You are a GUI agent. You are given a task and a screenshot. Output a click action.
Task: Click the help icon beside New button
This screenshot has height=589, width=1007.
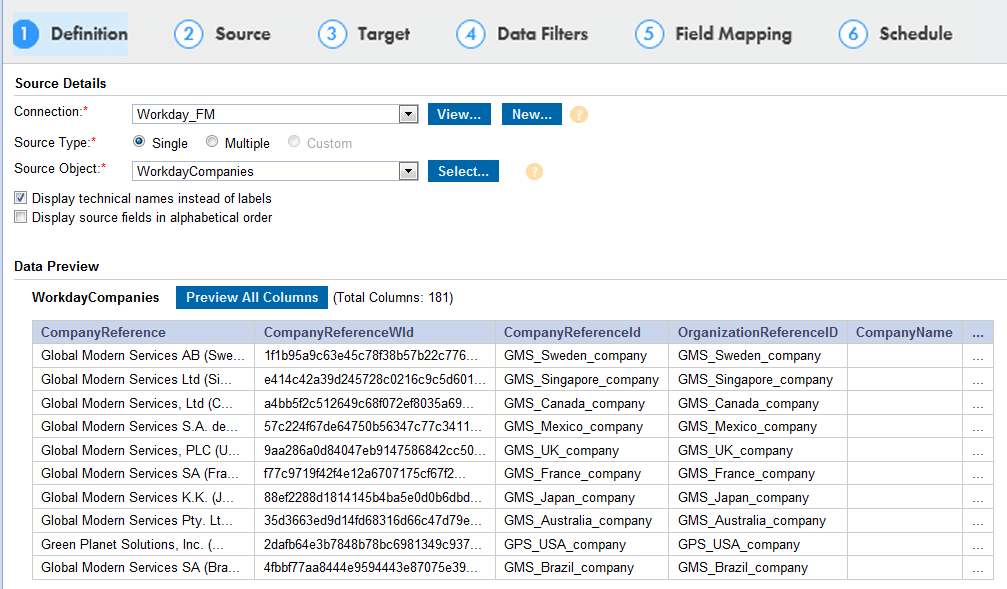tap(579, 115)
